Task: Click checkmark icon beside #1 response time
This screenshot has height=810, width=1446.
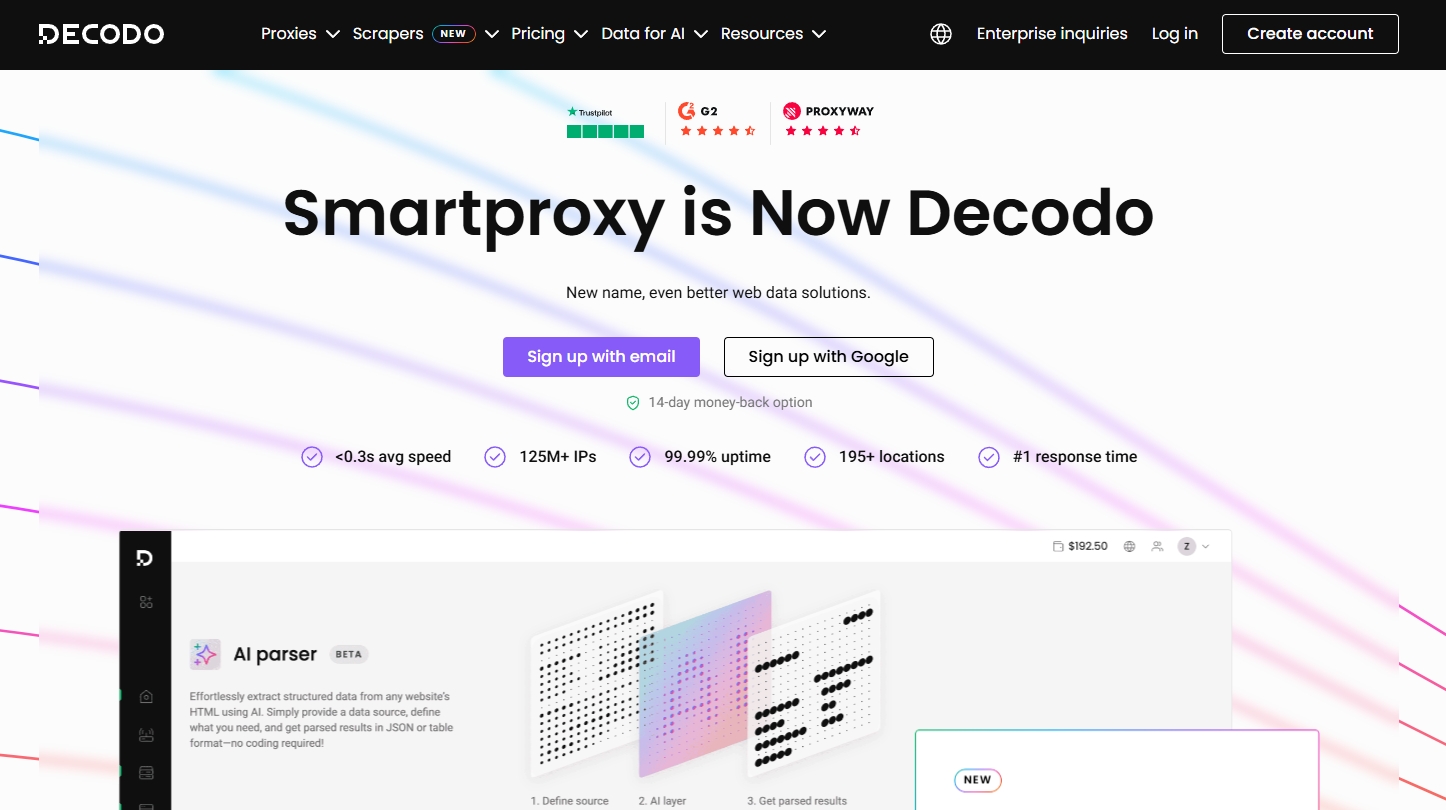Action: [989, 457]
